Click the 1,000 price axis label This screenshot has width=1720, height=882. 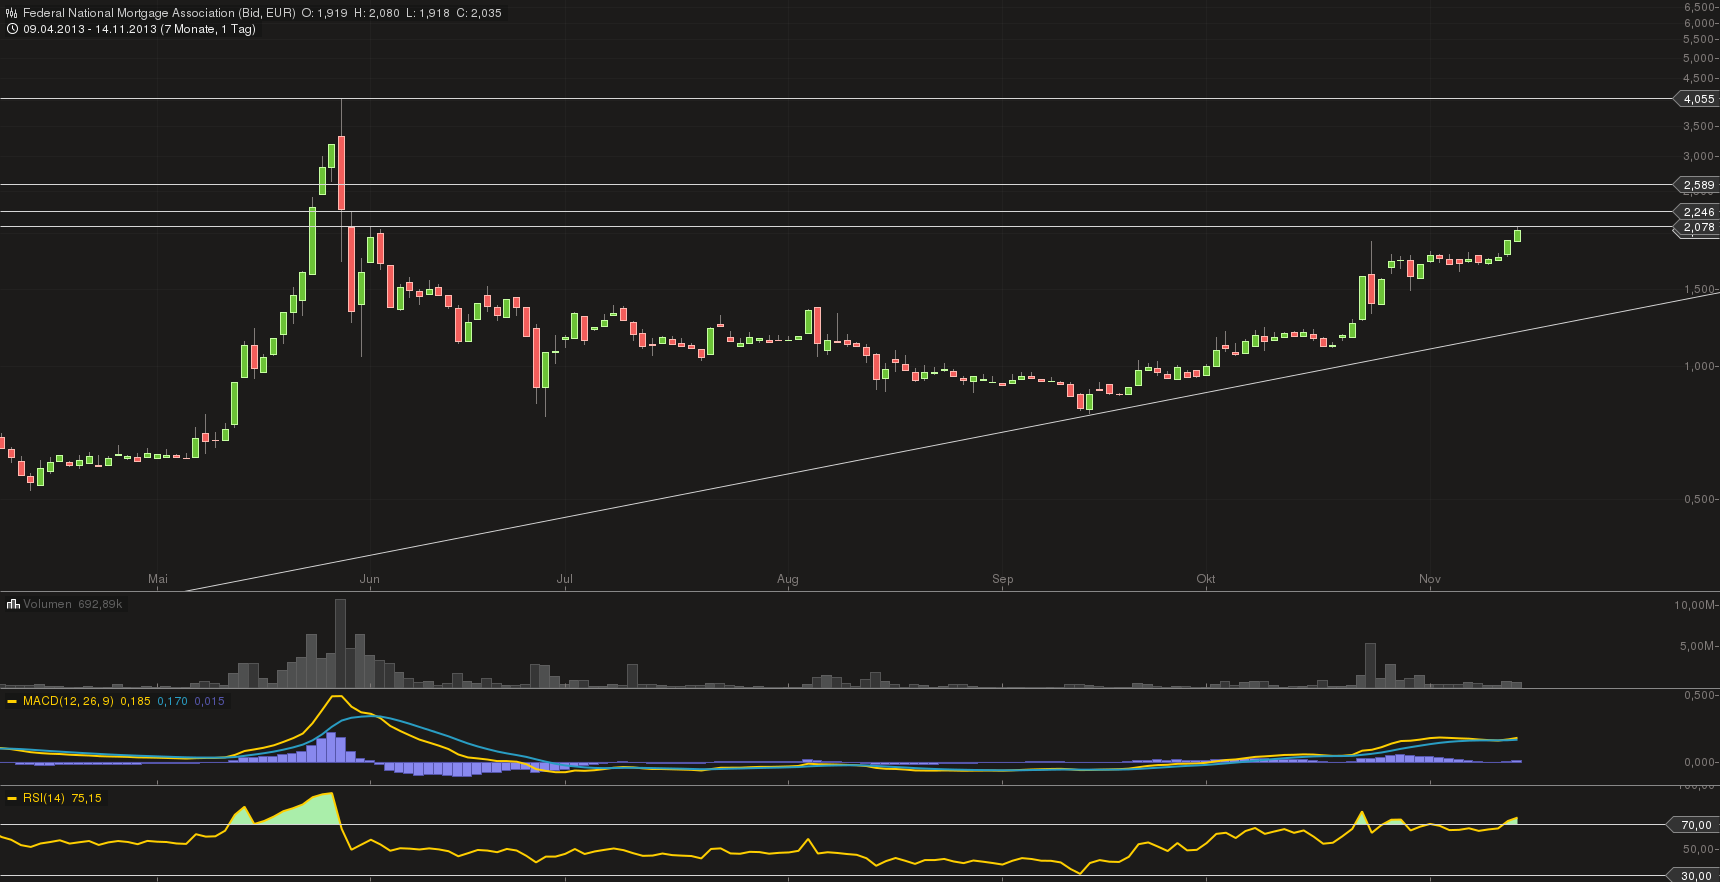[x=1698, y=366]
